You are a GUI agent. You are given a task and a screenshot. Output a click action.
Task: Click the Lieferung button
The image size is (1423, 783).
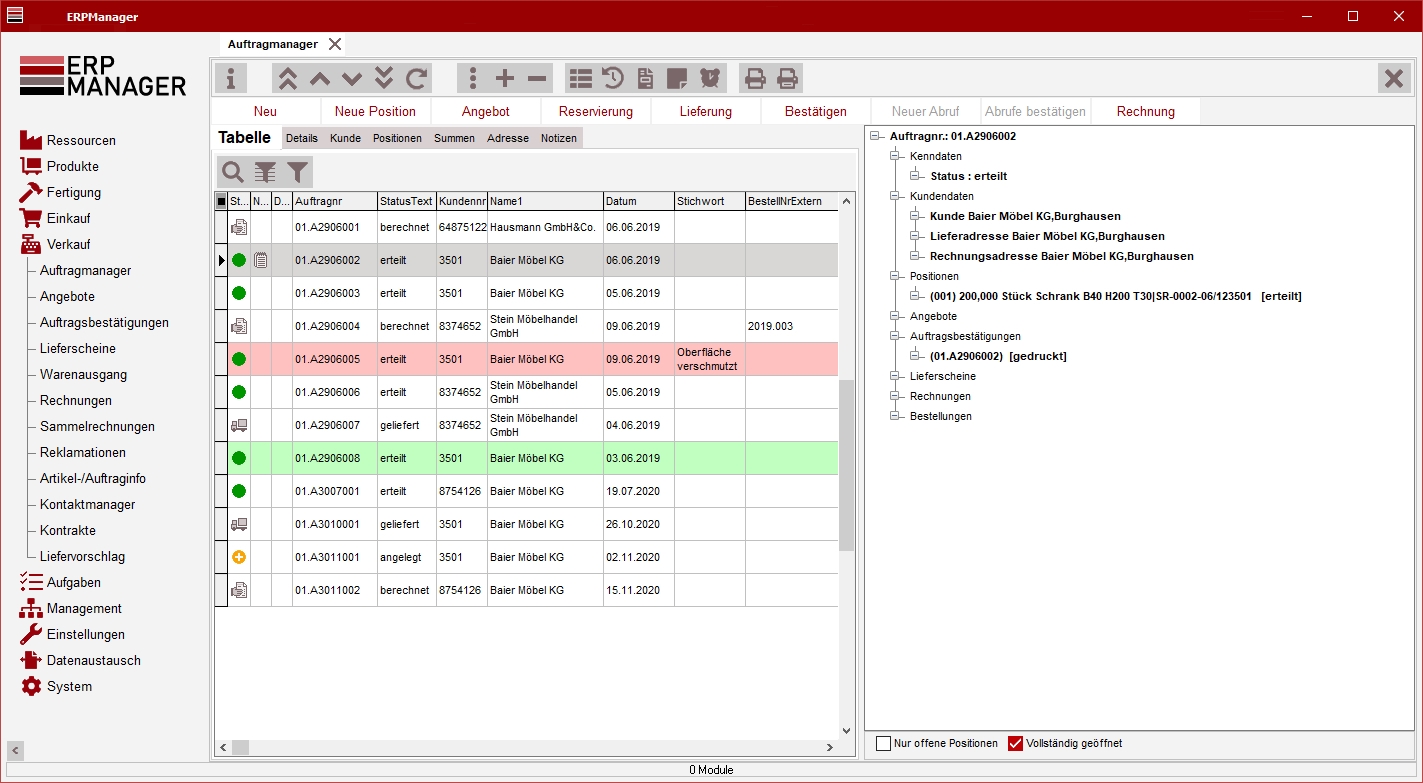705,111
